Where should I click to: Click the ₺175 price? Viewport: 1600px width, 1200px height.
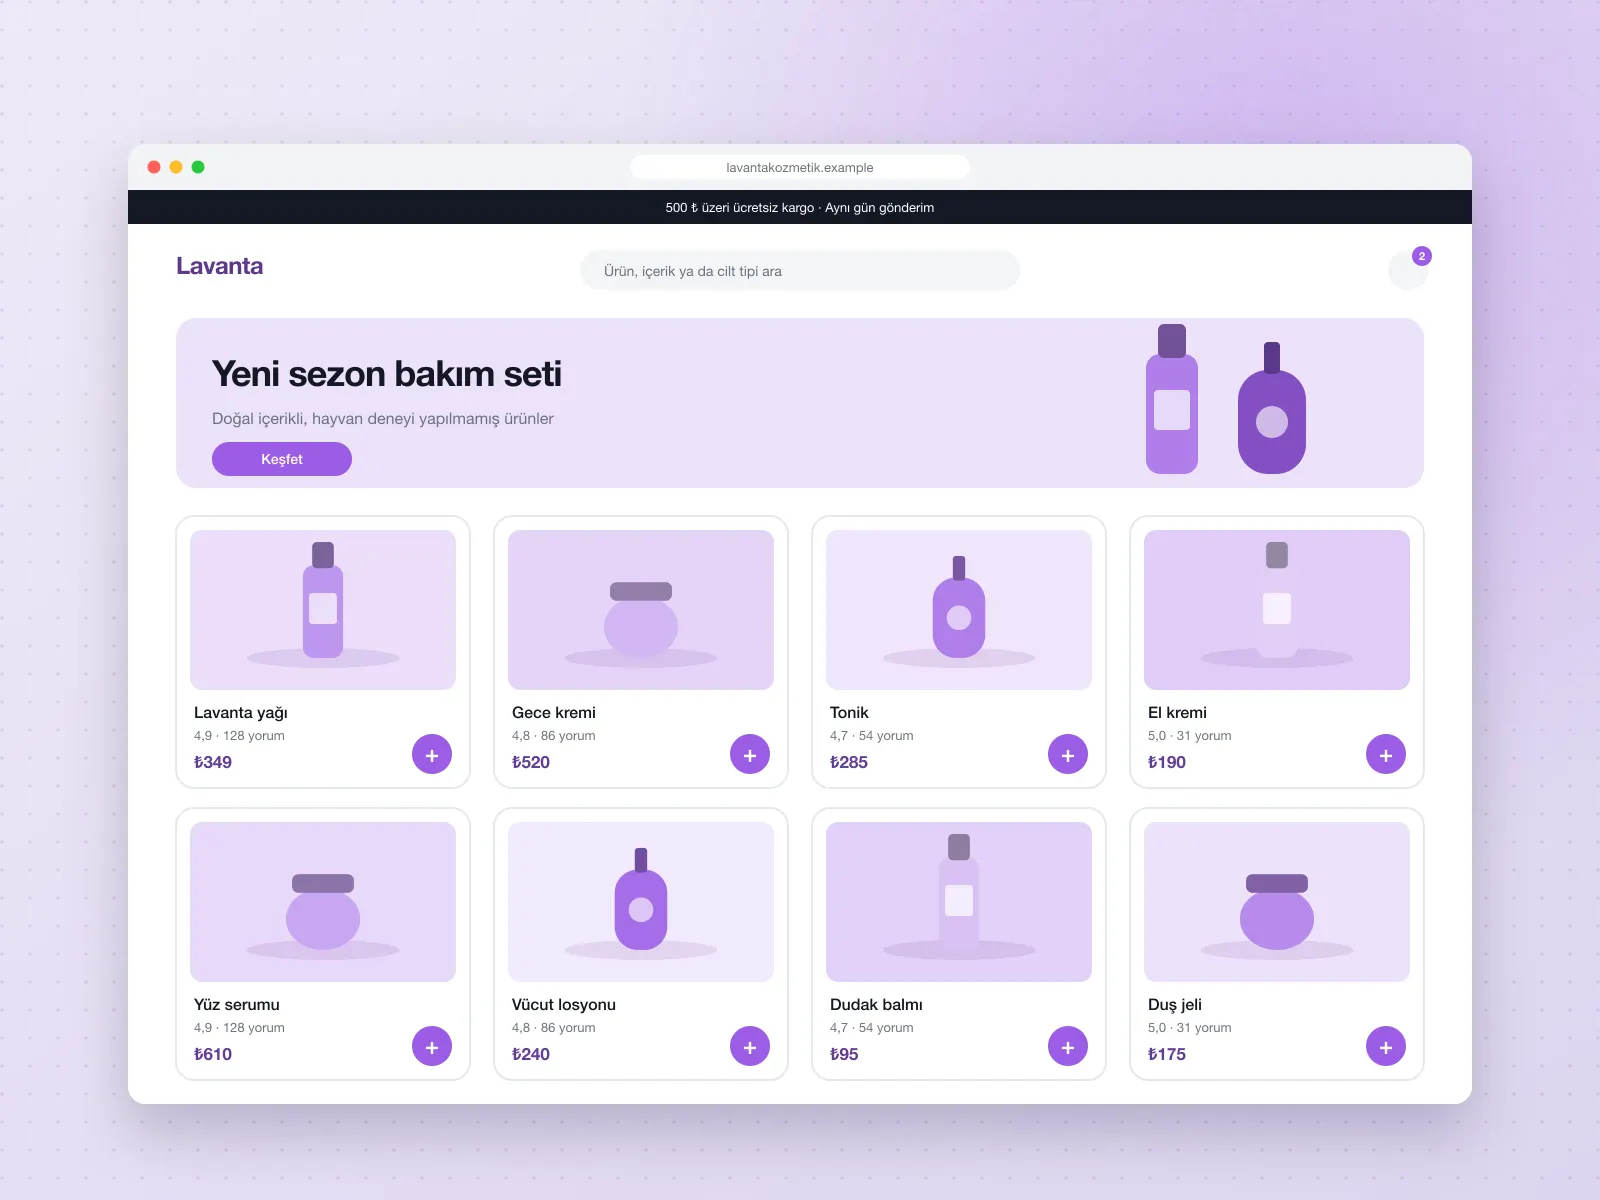(x=1167, y=1054)
